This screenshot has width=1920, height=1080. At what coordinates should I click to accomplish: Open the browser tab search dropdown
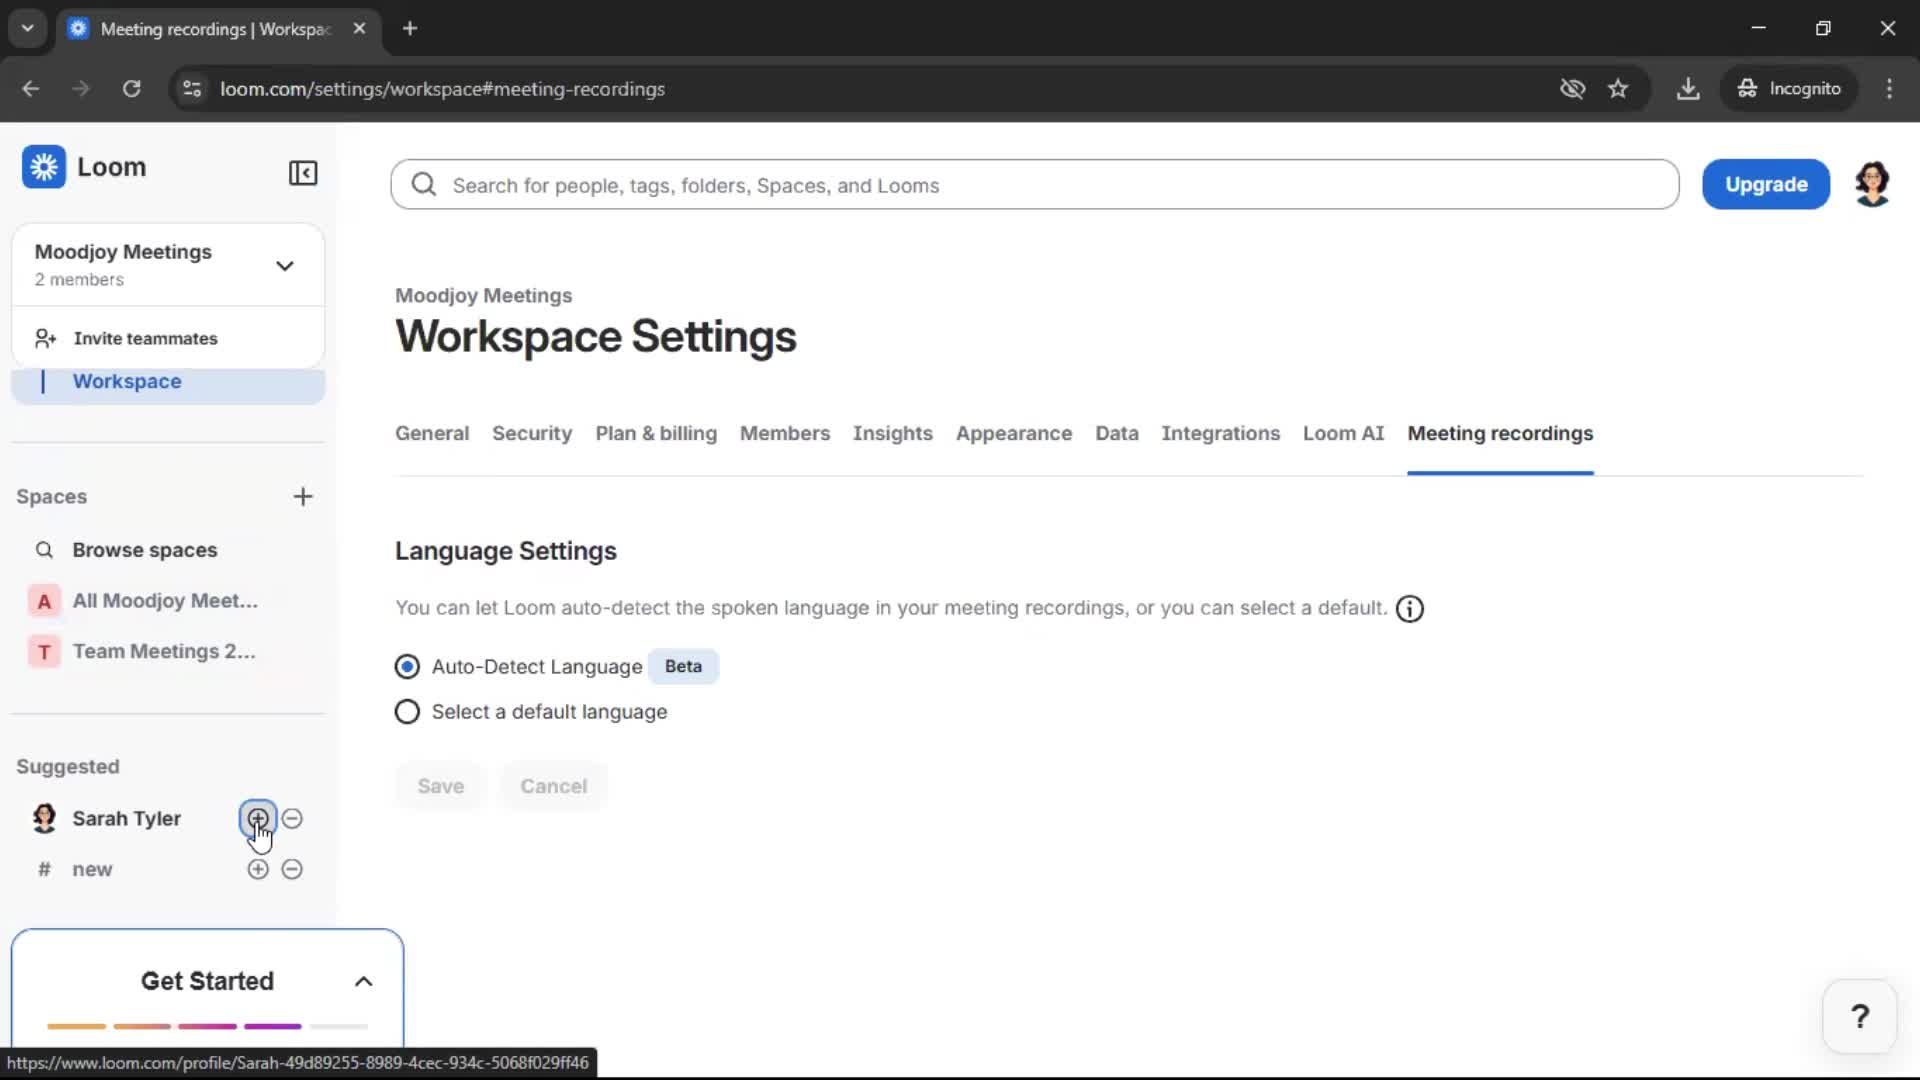pyautogui.click(x=27, y=28)
